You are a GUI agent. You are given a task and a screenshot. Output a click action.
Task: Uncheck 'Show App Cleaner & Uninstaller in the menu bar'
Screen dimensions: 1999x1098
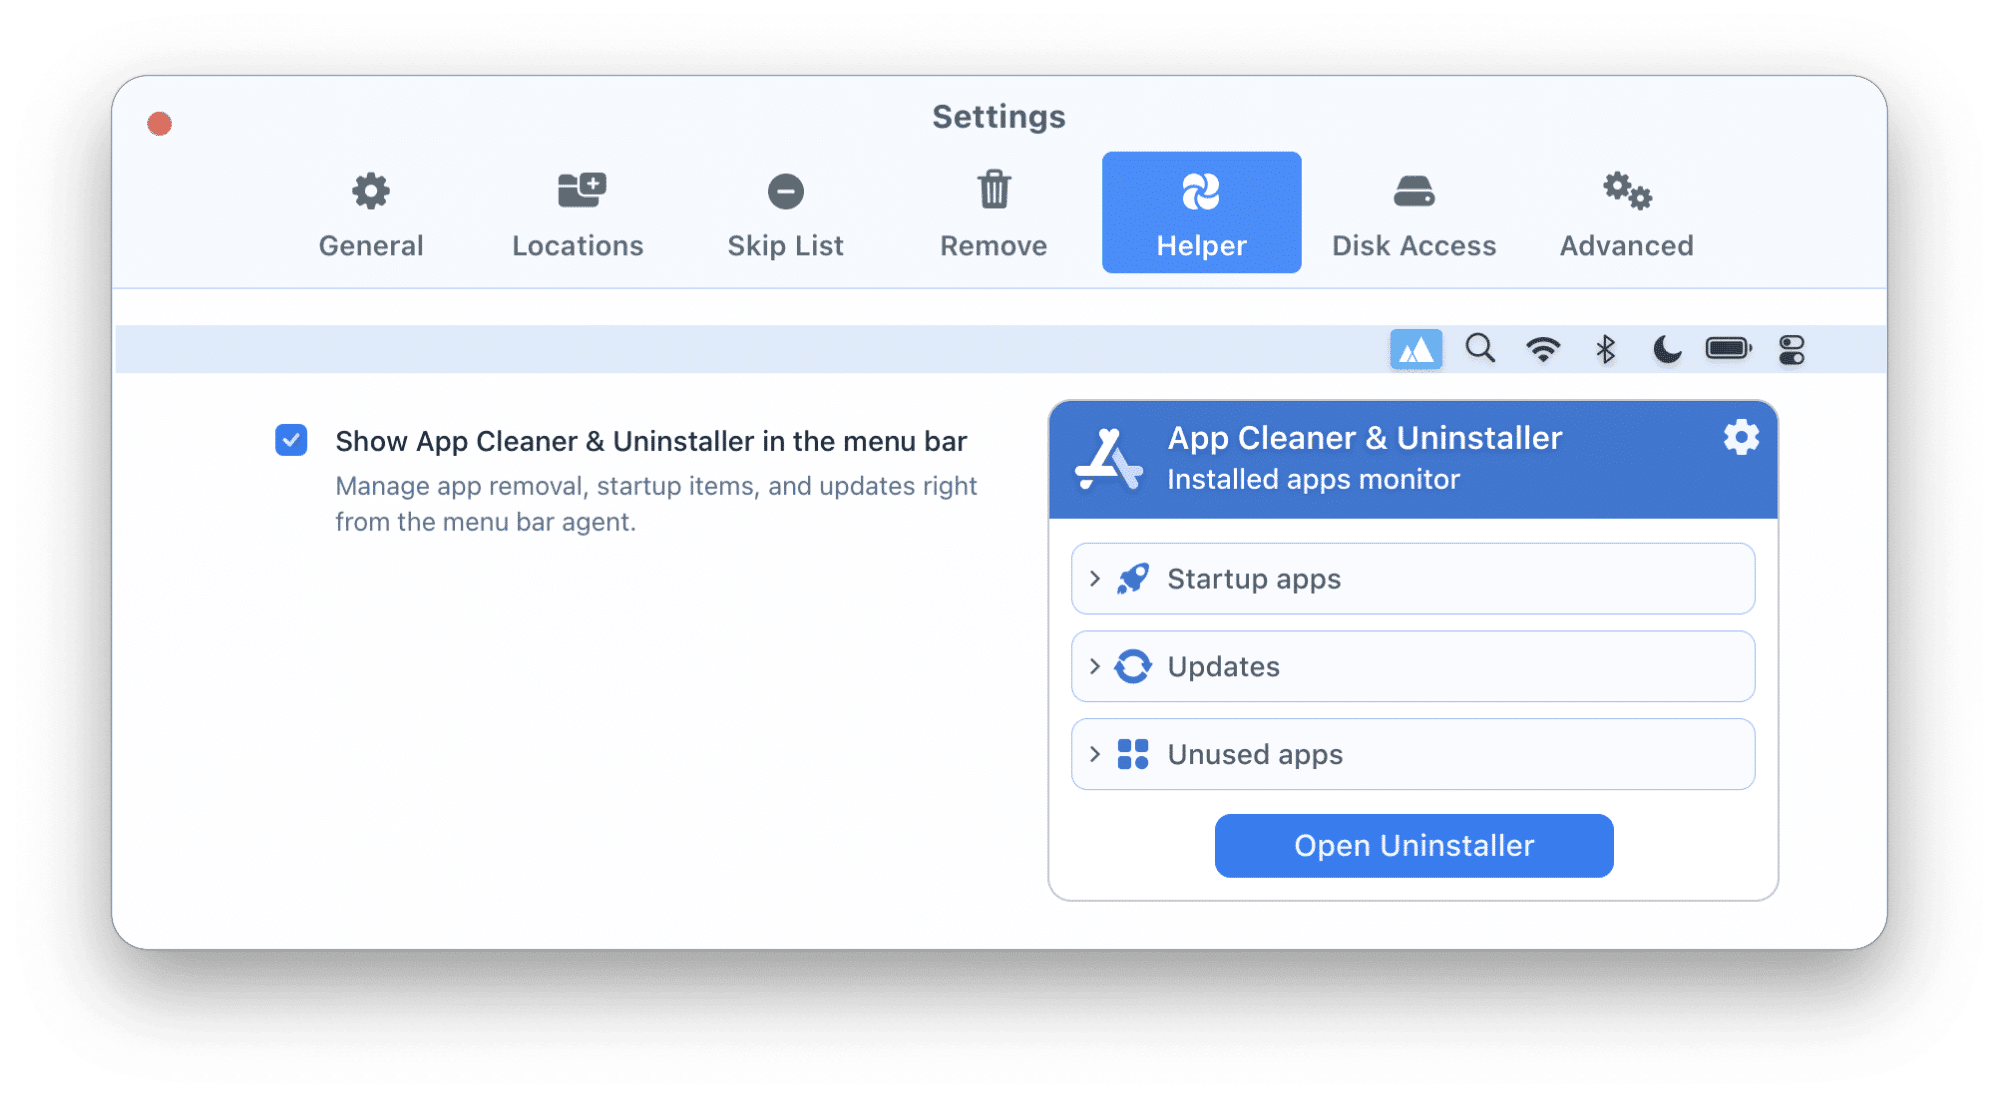coord(290,440)
